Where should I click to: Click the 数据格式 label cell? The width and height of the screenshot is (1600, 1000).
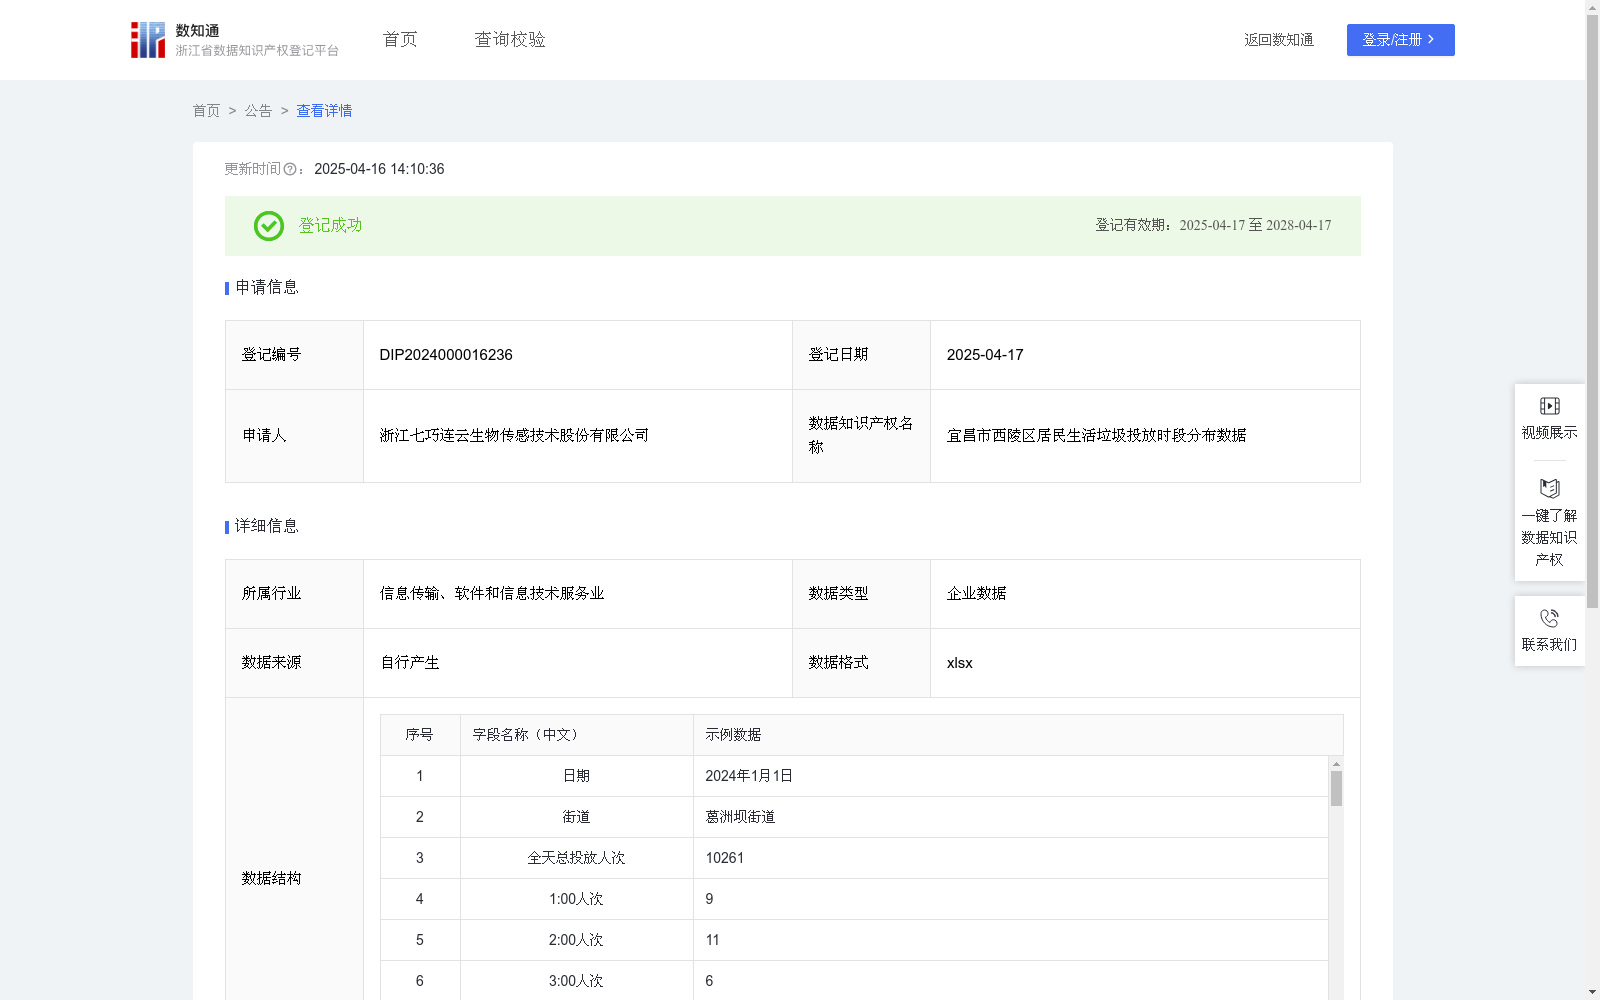click(861, 663)
